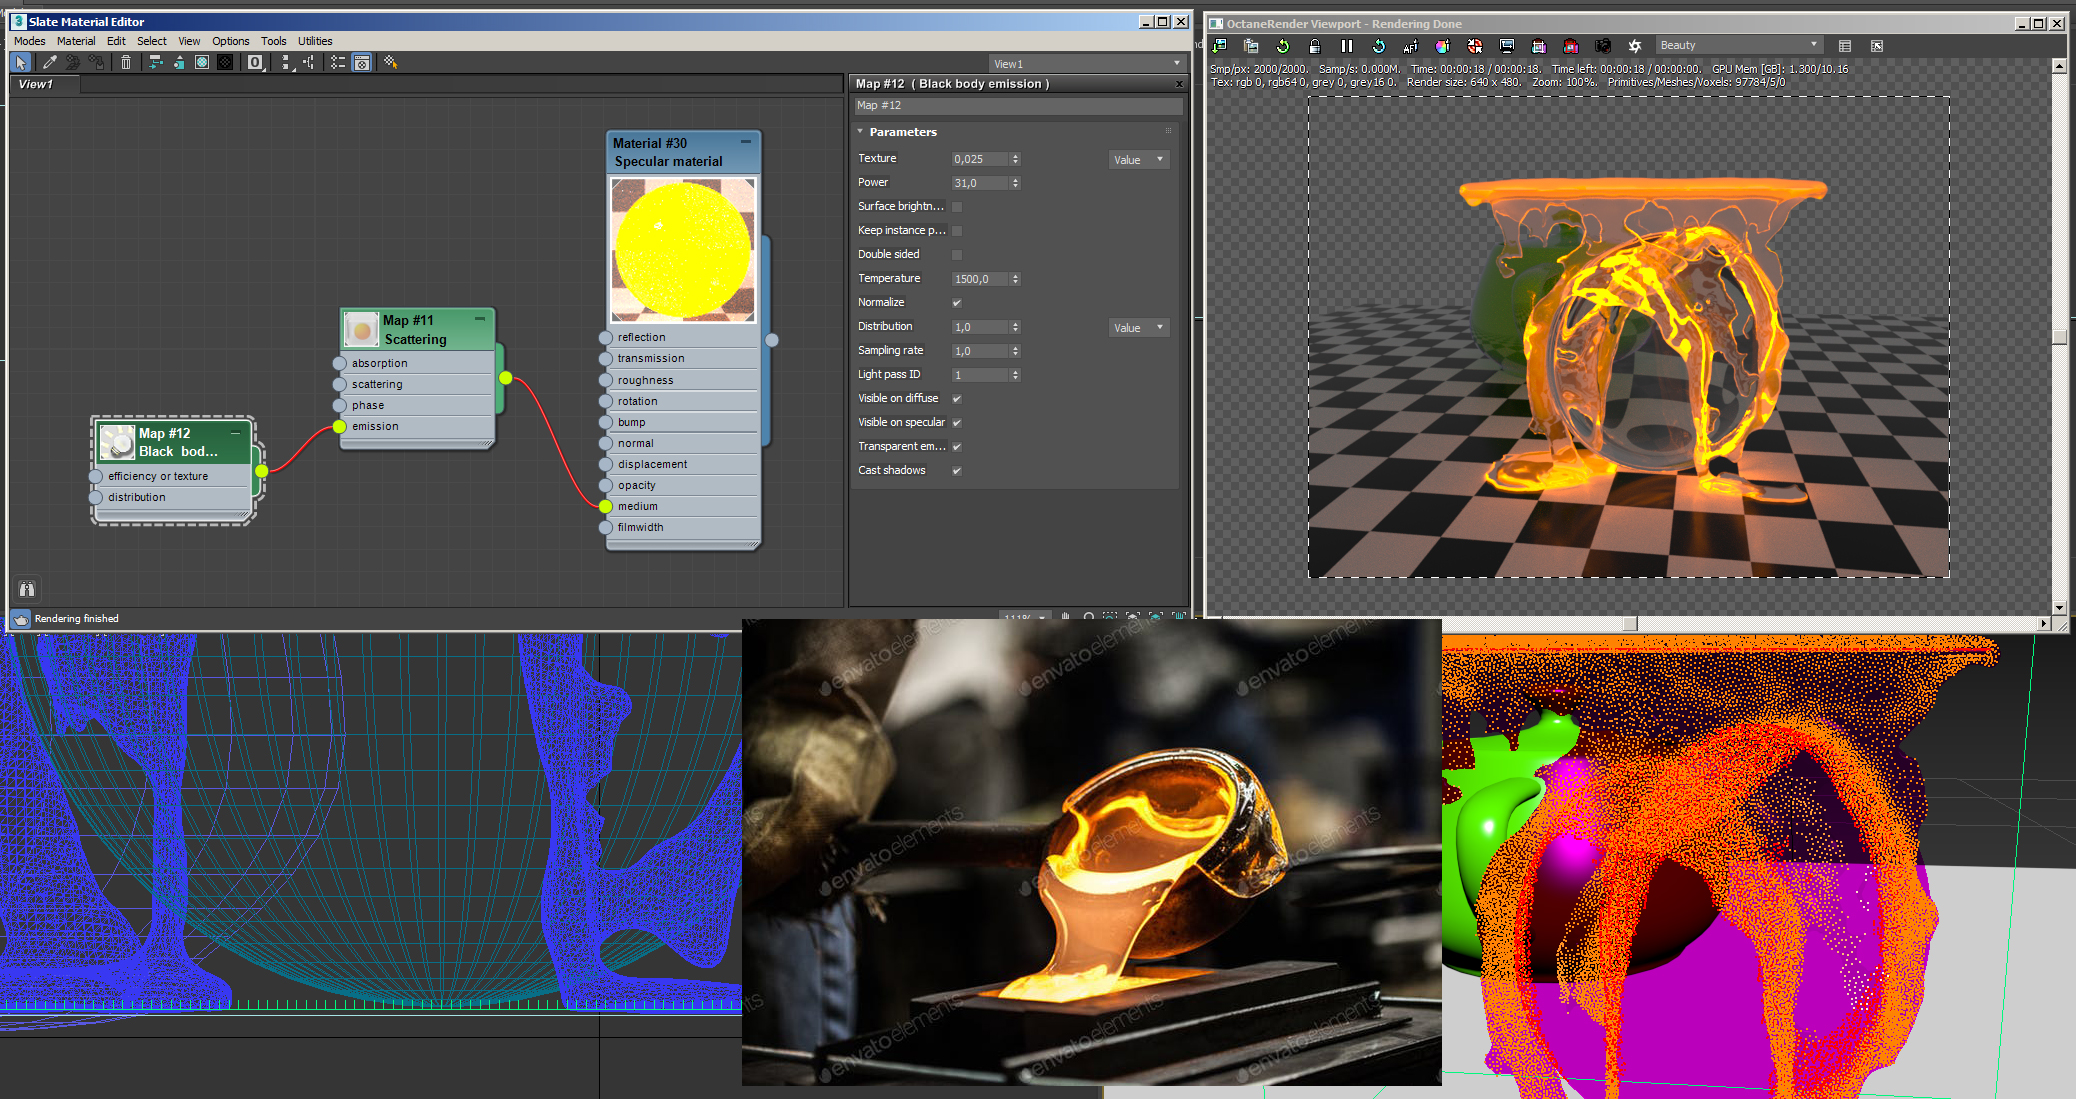Collapse the Parameters rollout
The image size is (2076, 1099).
(x=860, y=132)
